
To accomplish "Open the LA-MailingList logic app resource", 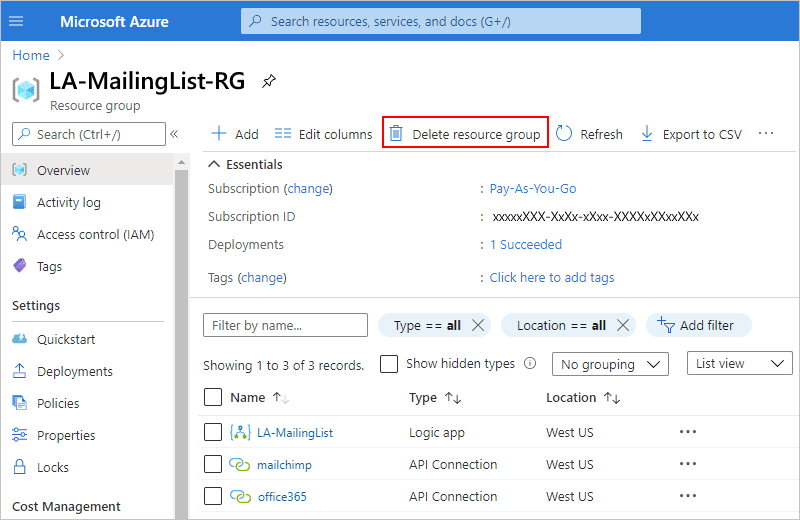I will [x=295, y=433].
